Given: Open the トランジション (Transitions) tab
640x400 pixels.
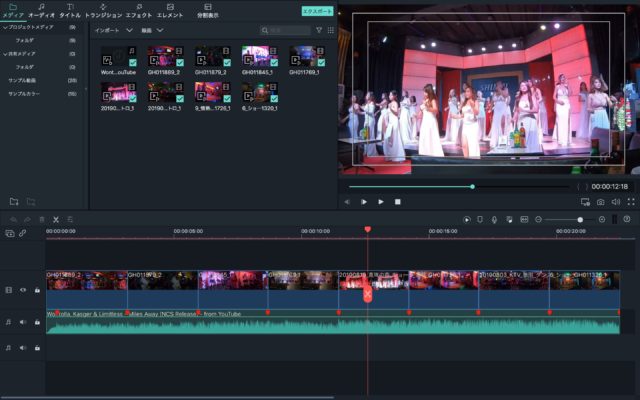Looking at the screenshot, I should pos(103,10).
